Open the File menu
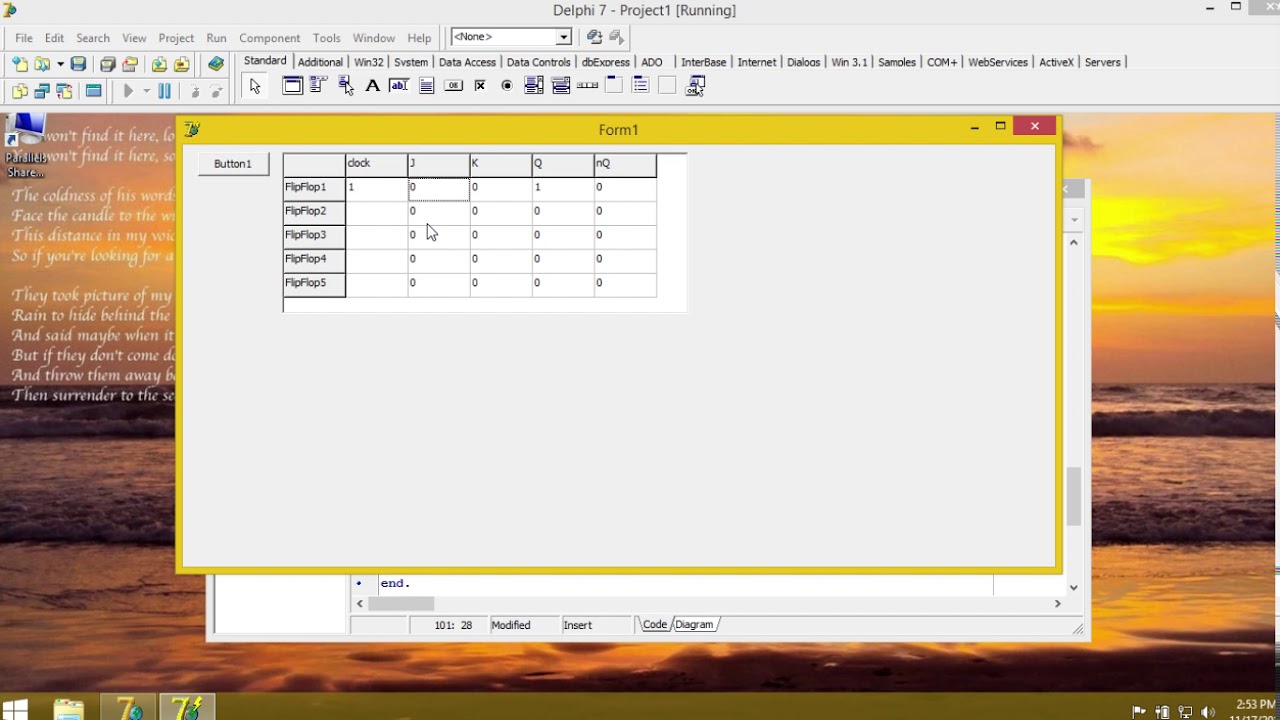1280x720 pixels. tap(24, 38)
